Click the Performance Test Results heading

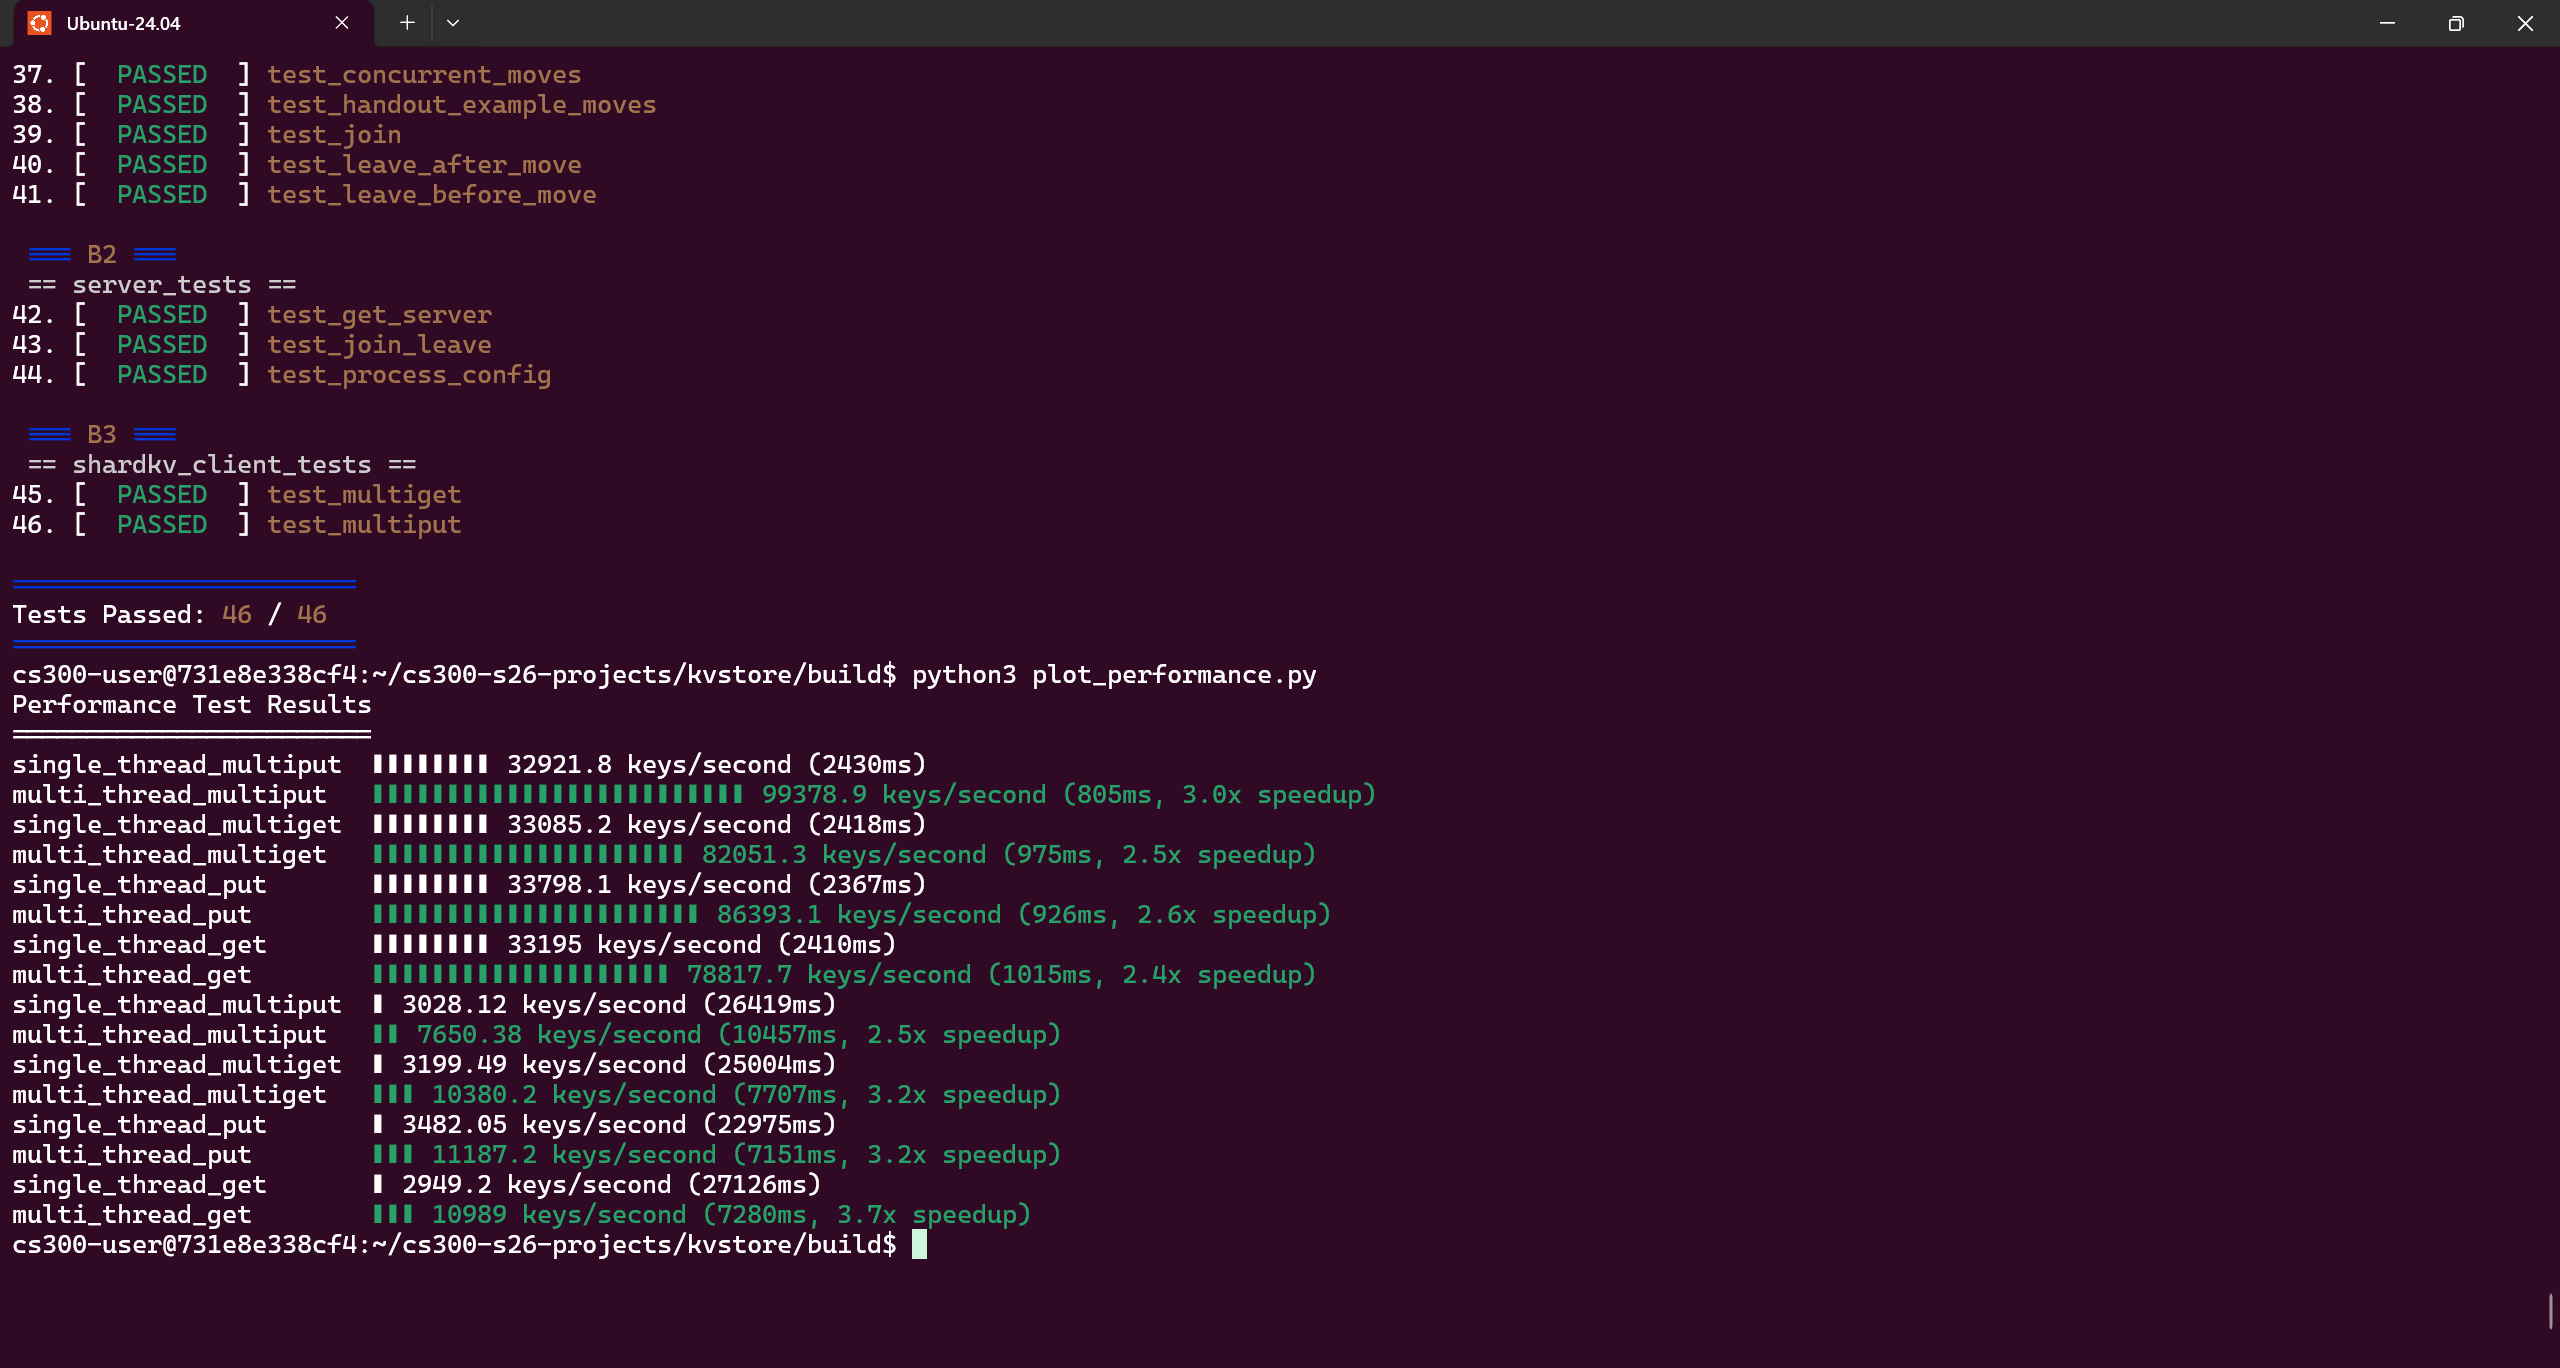[x=192, y=705]
